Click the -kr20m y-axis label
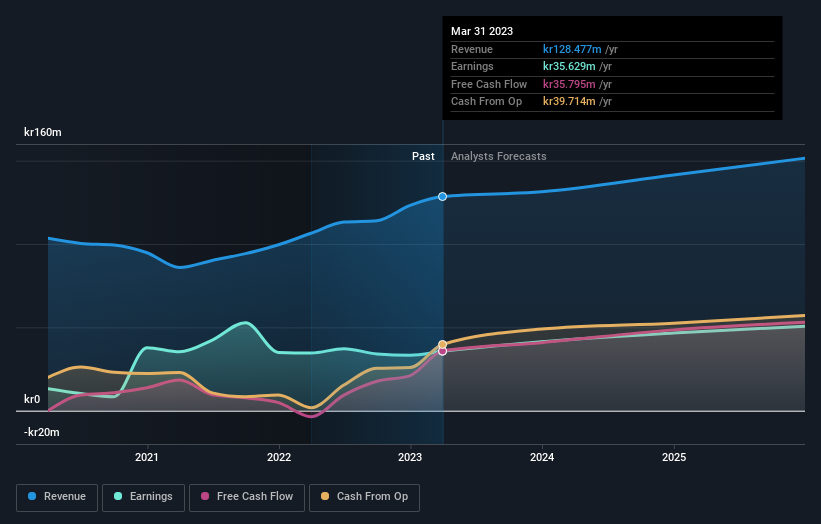The height and width of the screenshot is (524, 821). point(41,432)
